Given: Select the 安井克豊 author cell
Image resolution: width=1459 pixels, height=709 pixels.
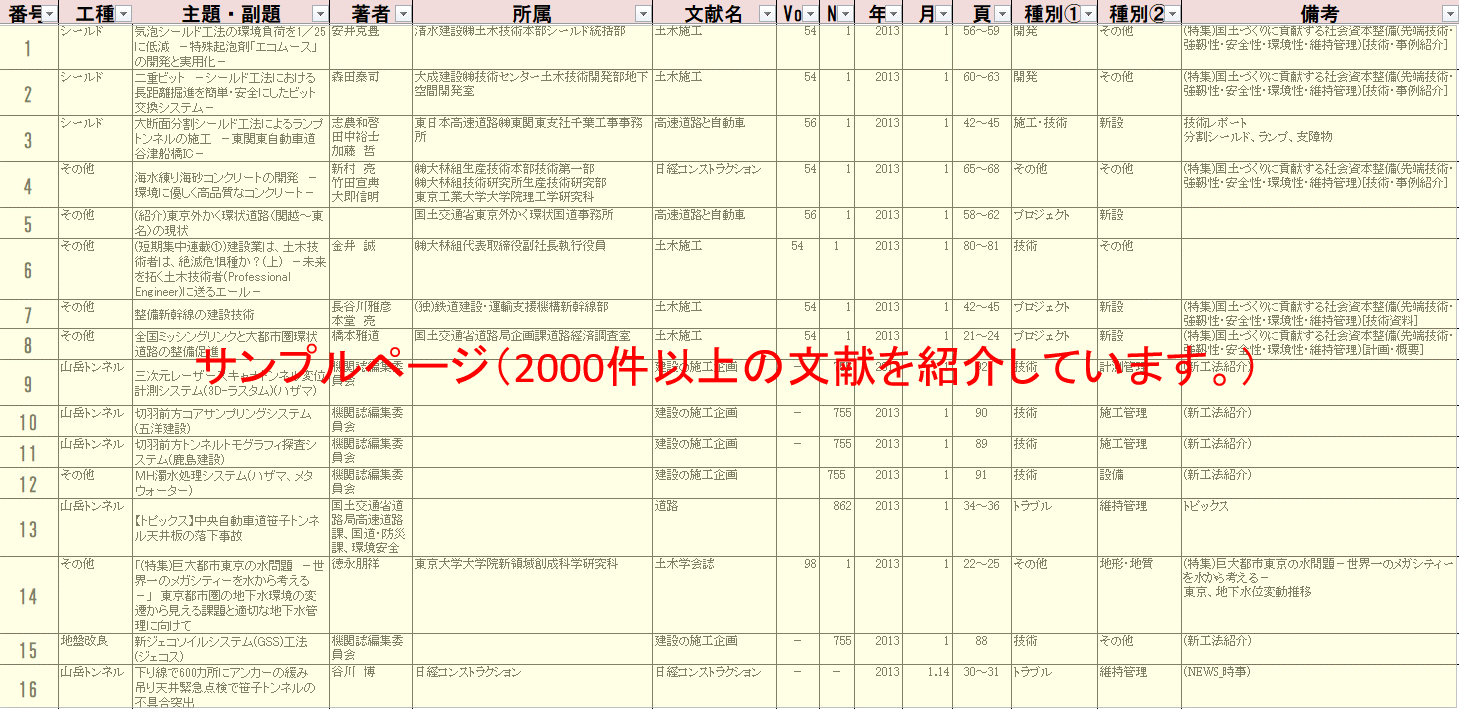Looking at the screenshot, I should pos(370,32).
